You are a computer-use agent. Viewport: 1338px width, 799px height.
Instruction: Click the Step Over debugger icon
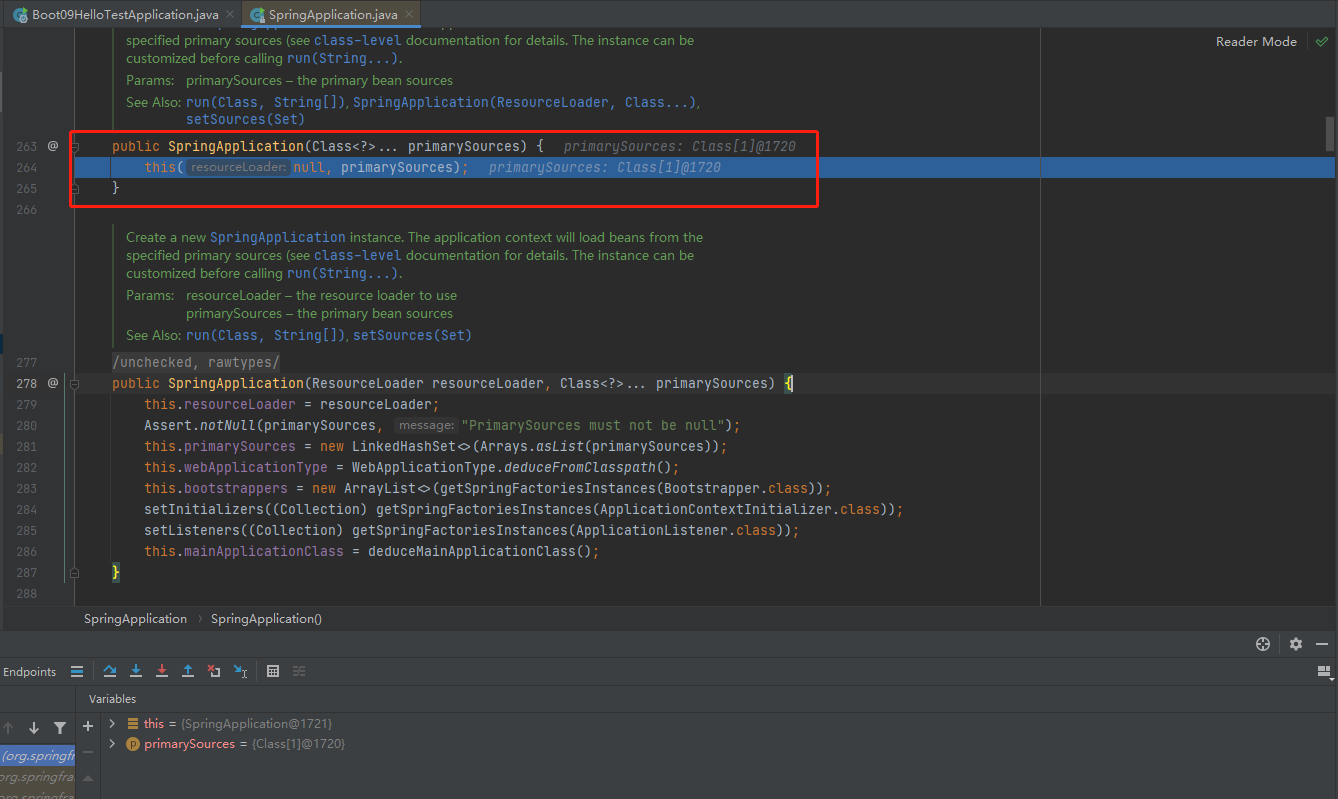coord(110,671)
